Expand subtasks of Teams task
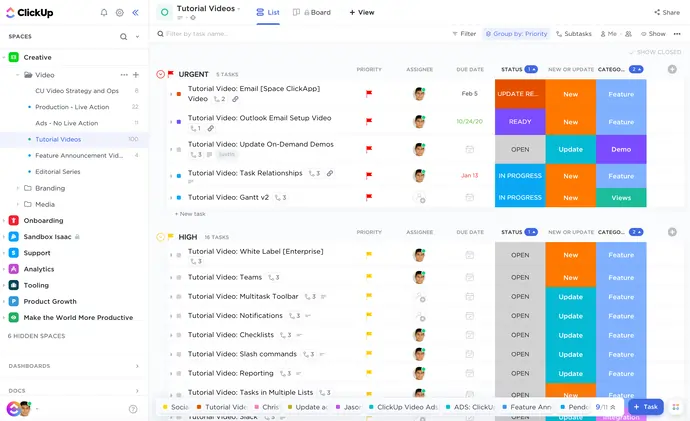This screenshot has height=421, width=690. click(171, 278)
